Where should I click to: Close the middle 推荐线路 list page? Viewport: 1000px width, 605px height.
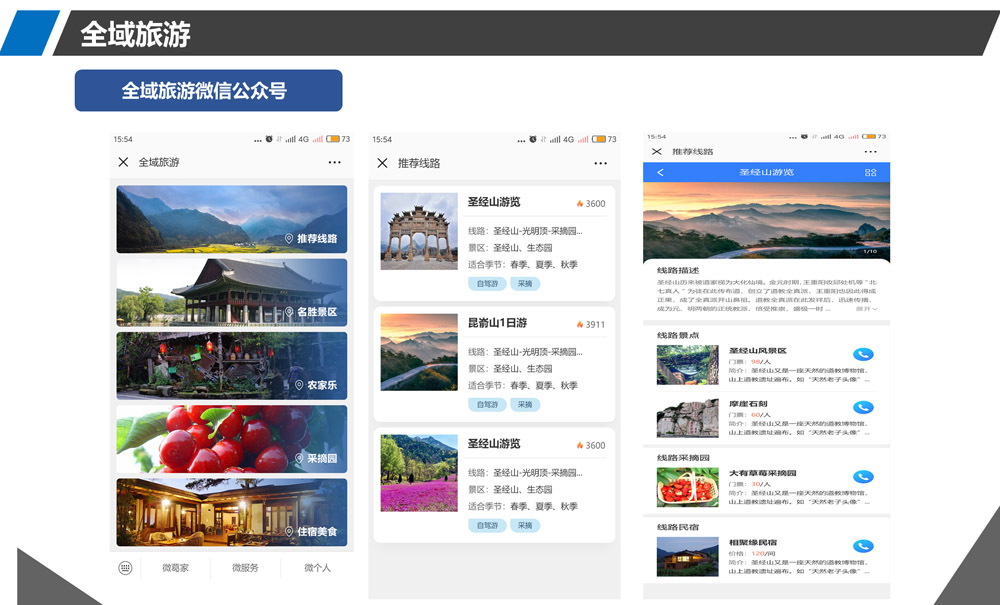[382, 163]
